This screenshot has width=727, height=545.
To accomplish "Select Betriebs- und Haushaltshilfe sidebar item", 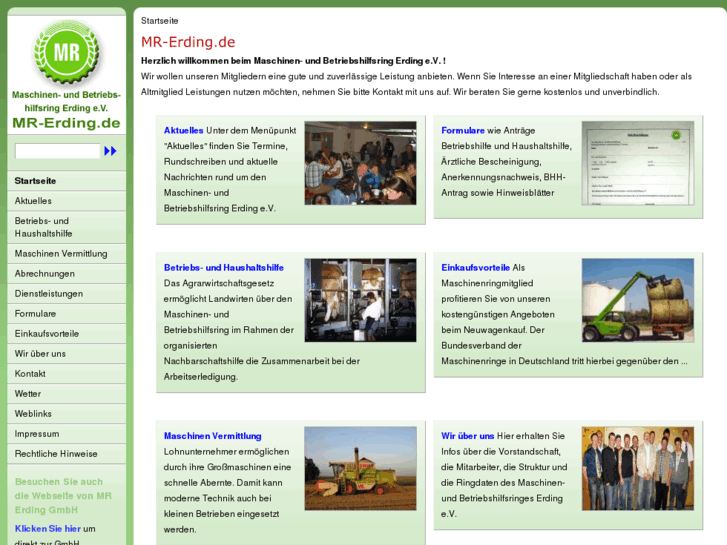I will coord(67,227).
